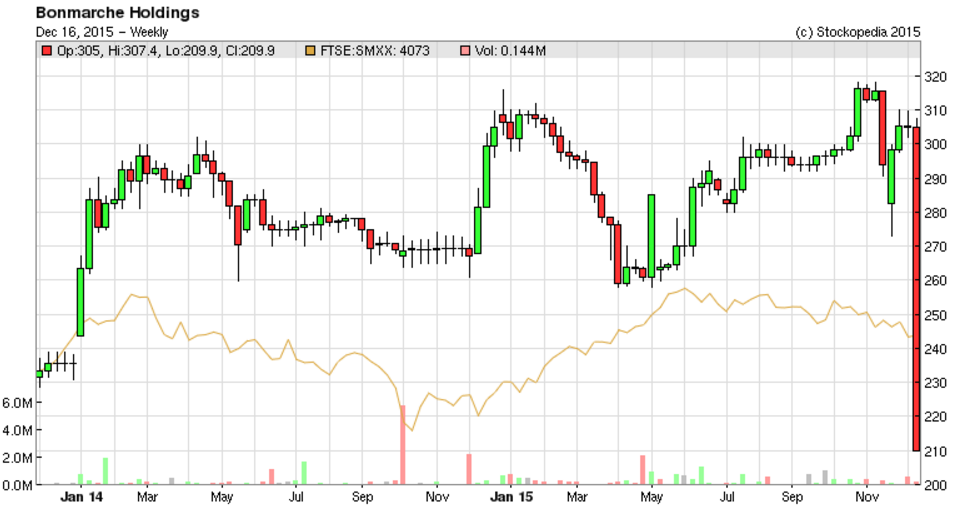
Task: Click the 'Jan 15' date axis label
Action: [x=511, y=497]
